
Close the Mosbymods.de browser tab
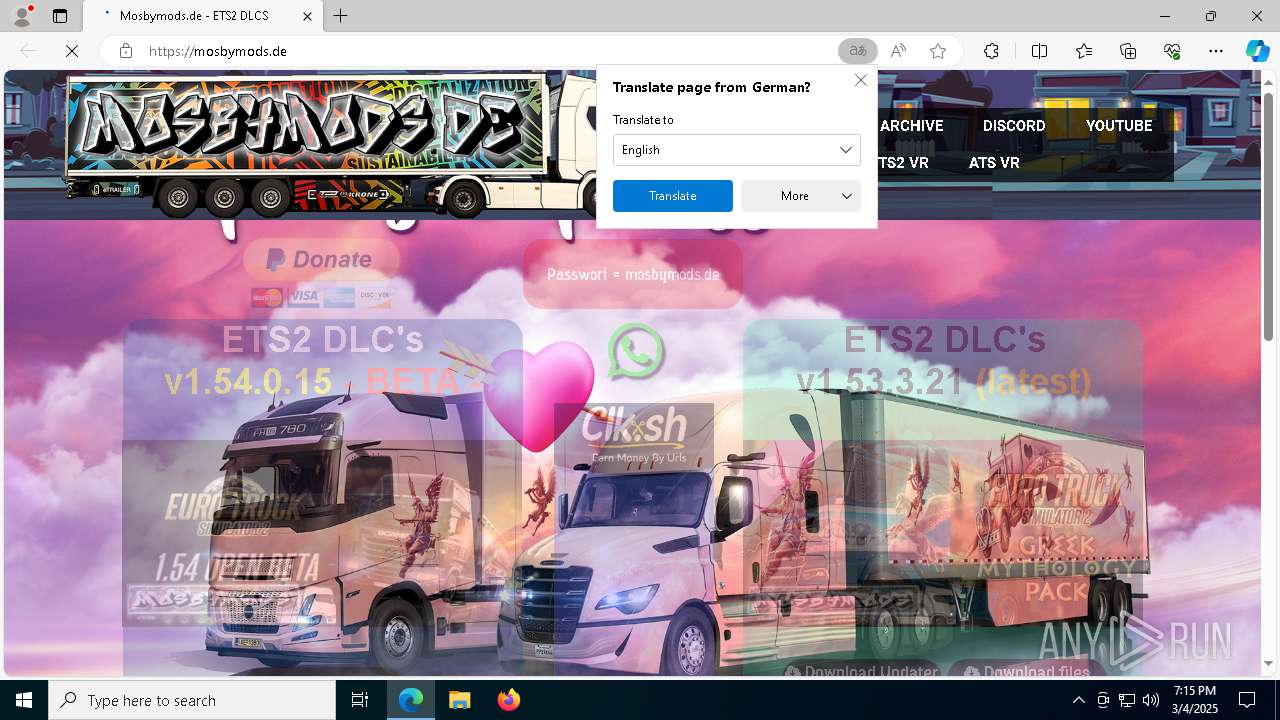click(307, 16)
